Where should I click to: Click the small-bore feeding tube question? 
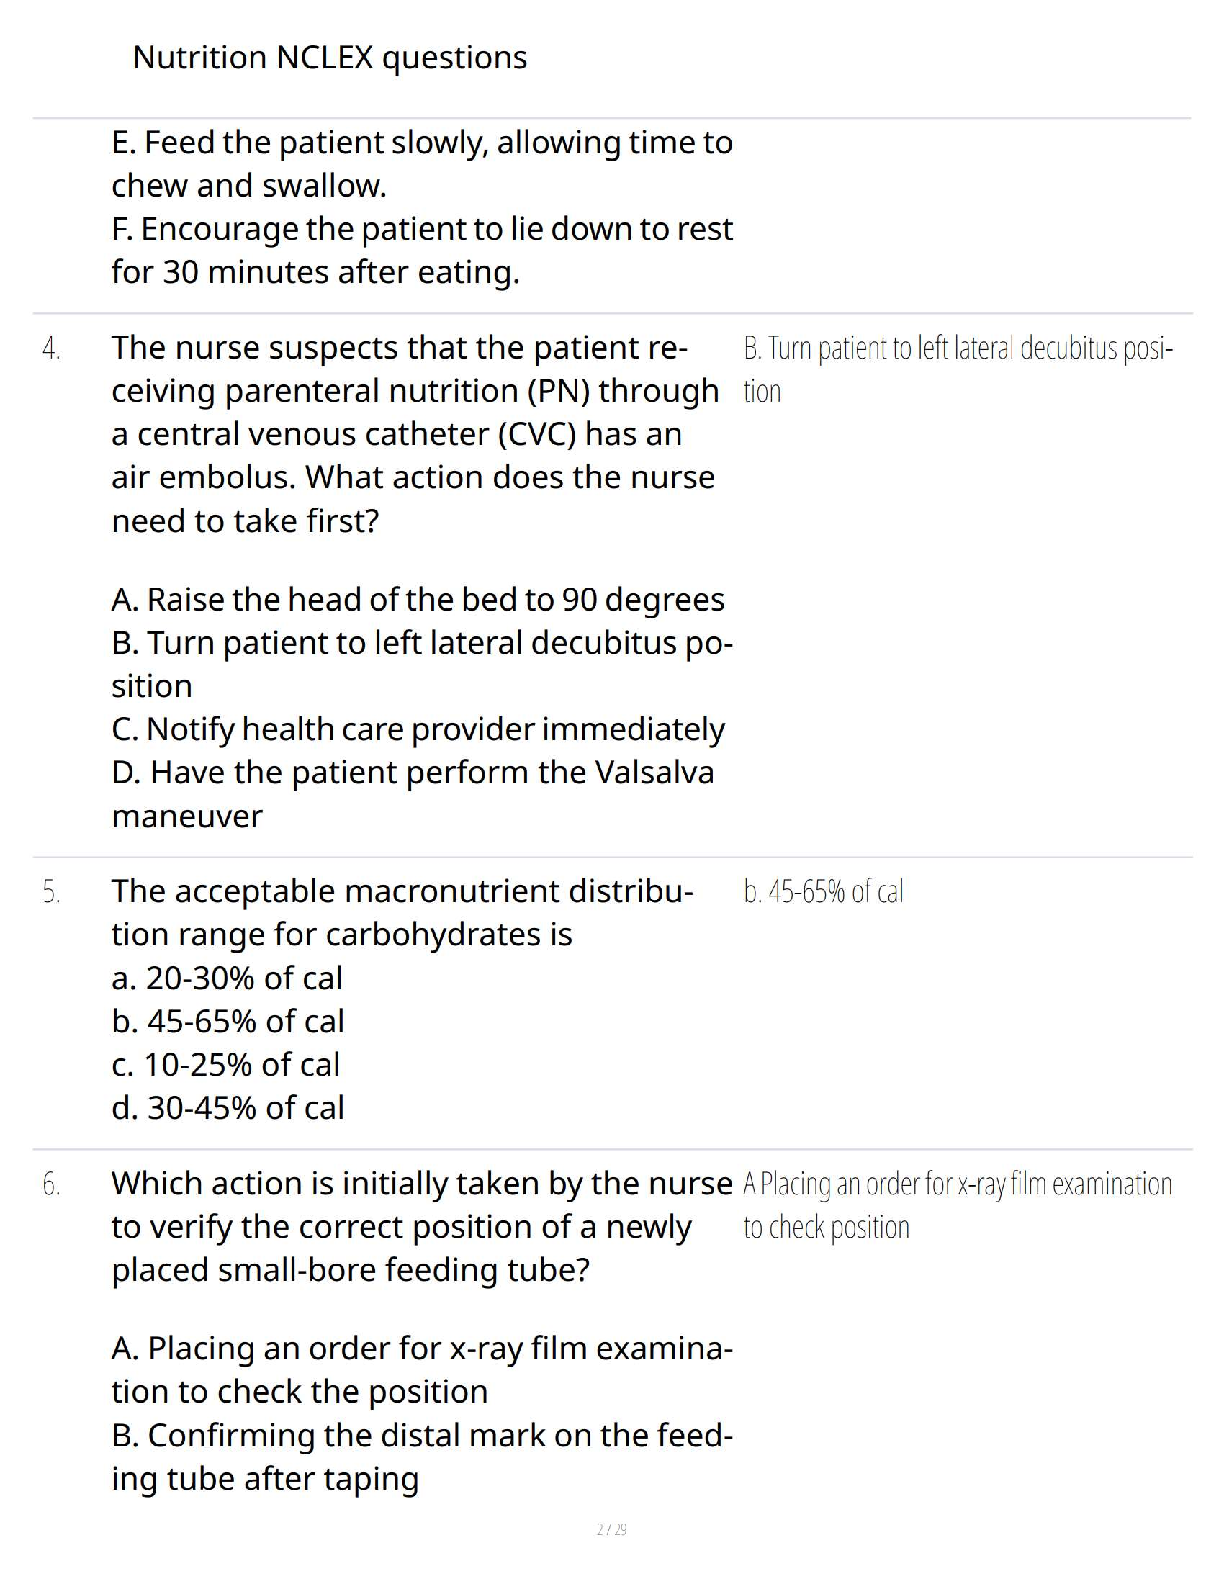coord(420,1227)
